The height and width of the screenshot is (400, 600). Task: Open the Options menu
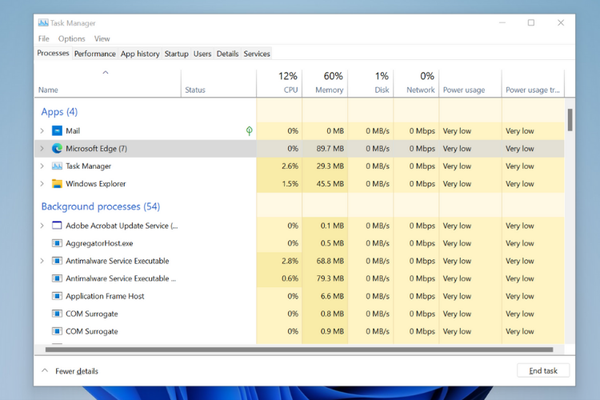[x=72, y=39]
